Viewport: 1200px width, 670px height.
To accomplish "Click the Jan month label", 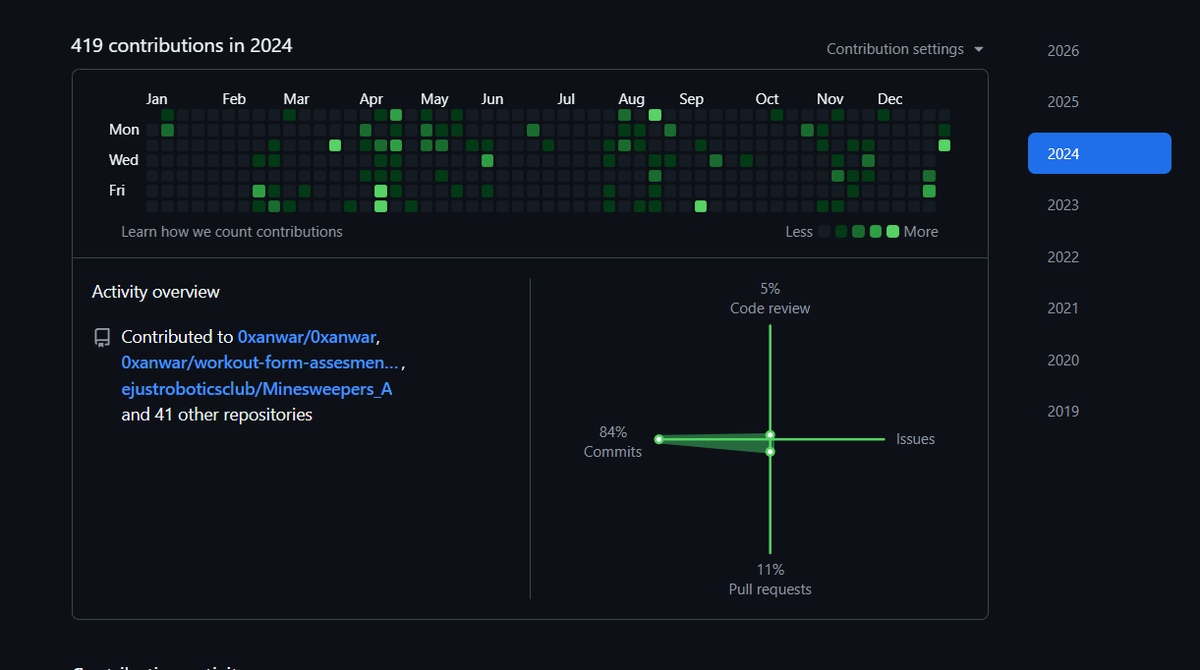I will (x=157, y=99).
